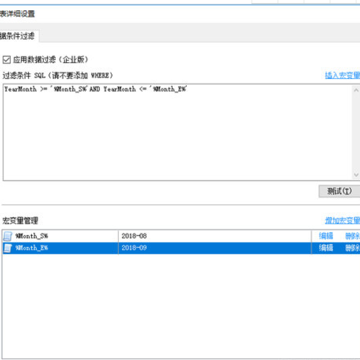Click 编辑 link for %Month_S% row
Image resolution: width=360 pixels, height=360 pixels.
click(x=326, y=236)
